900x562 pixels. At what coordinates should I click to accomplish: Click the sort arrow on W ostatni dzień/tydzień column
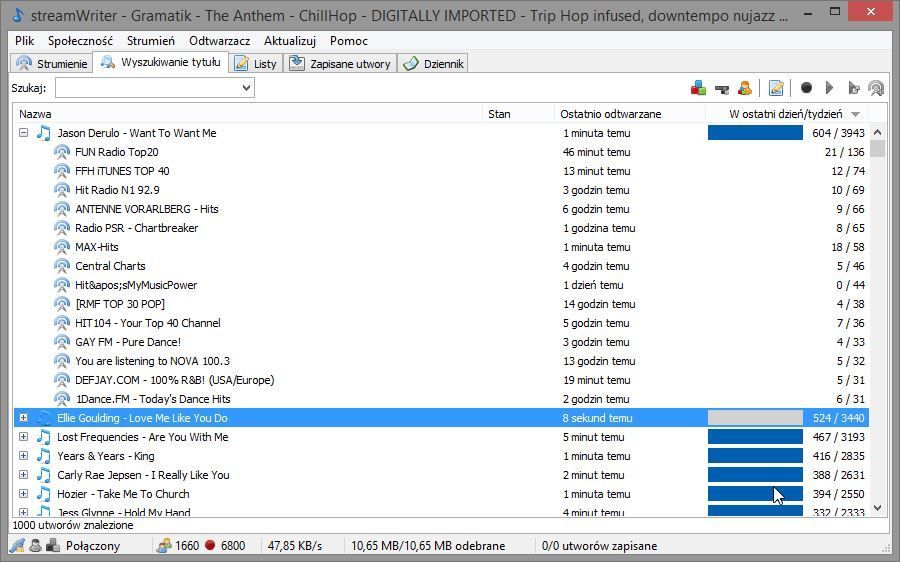click(855, 114)
